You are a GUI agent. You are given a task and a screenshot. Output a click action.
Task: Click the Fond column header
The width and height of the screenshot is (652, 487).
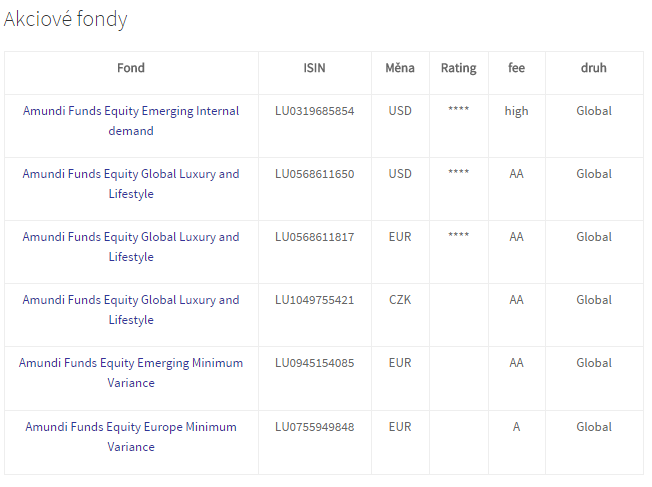click(x=131, y=68)
